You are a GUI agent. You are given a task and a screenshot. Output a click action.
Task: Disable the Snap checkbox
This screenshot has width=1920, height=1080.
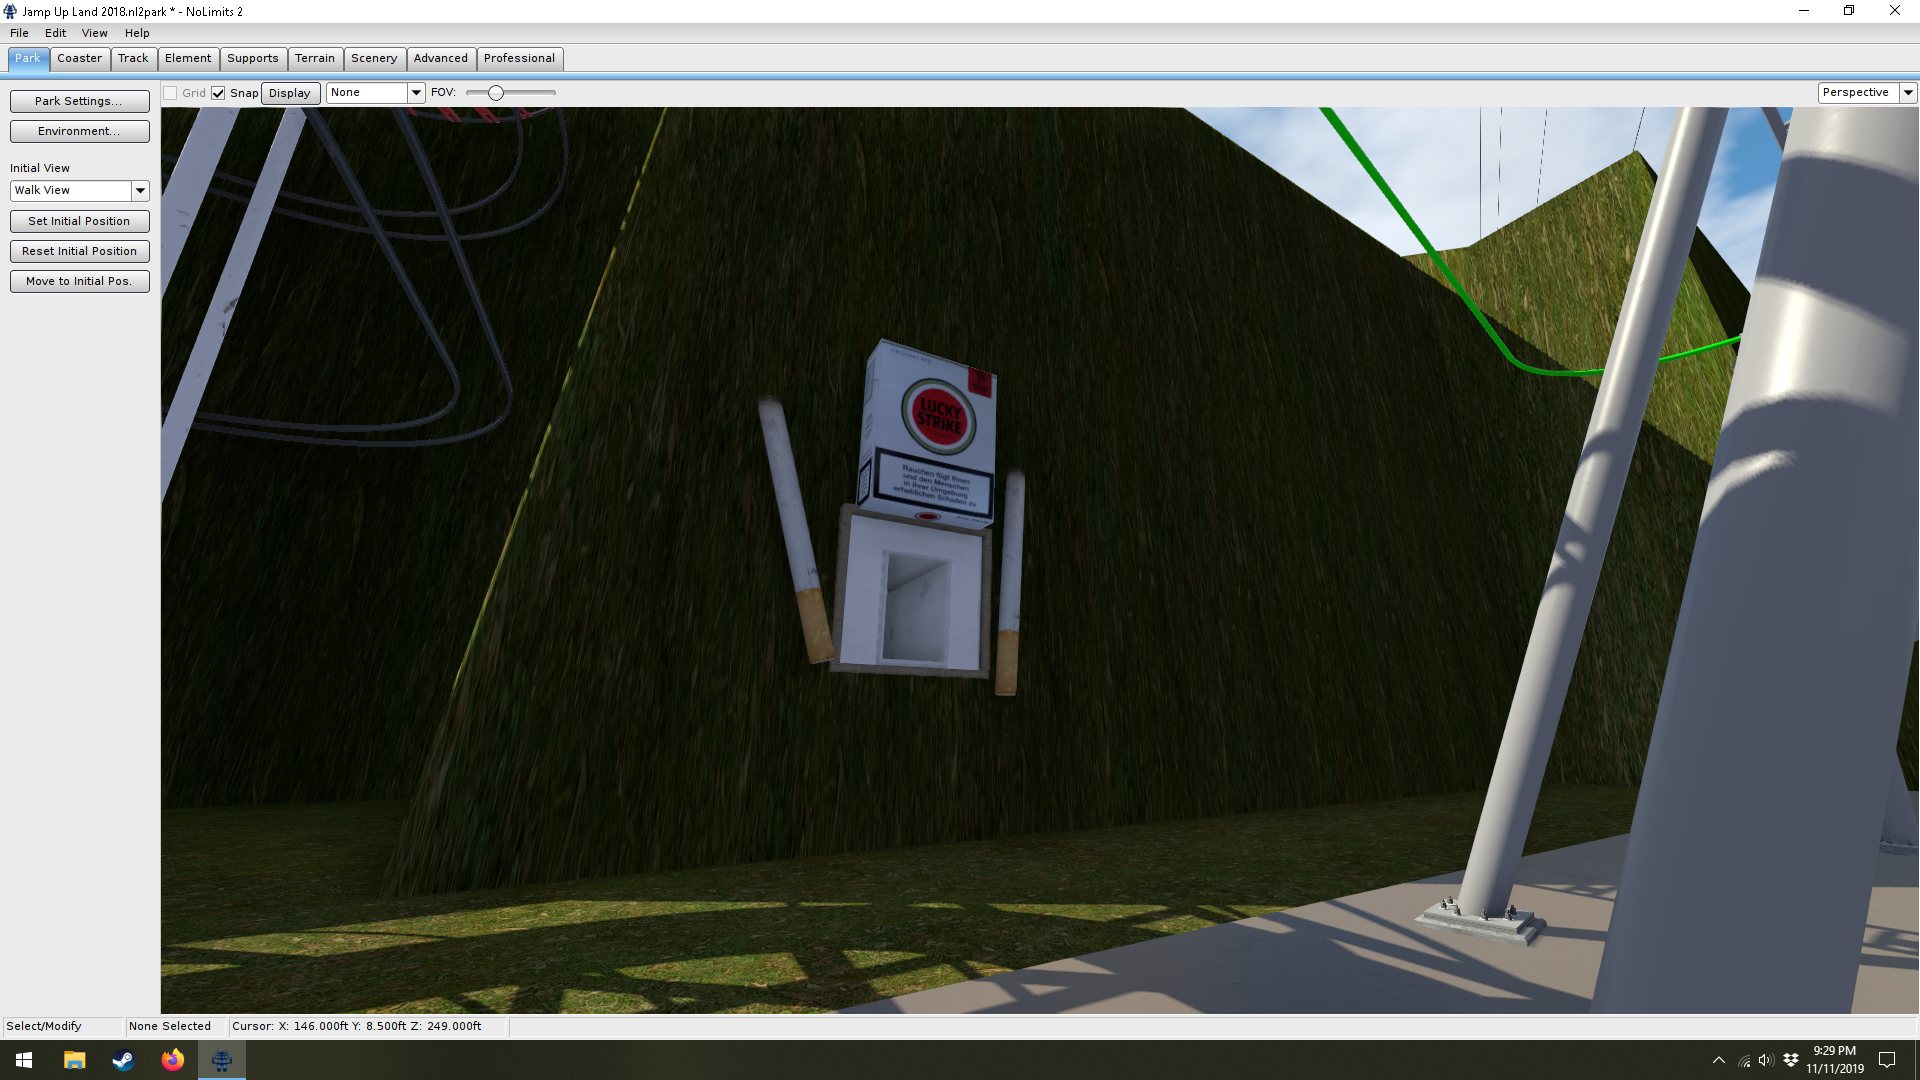tap(218, 93)
